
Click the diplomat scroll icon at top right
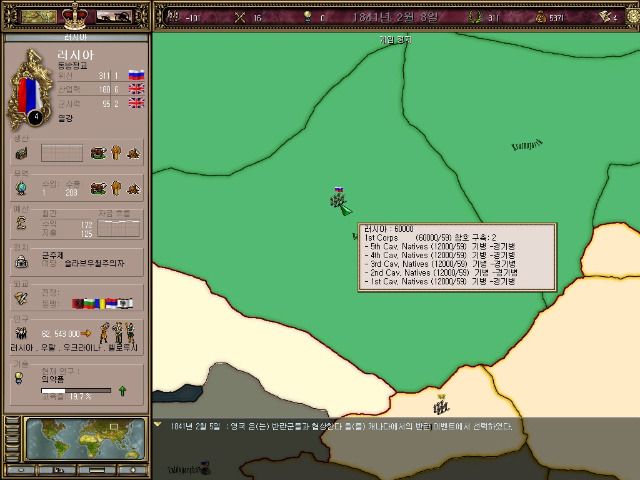pyautogui.click(x=605, y=17)
